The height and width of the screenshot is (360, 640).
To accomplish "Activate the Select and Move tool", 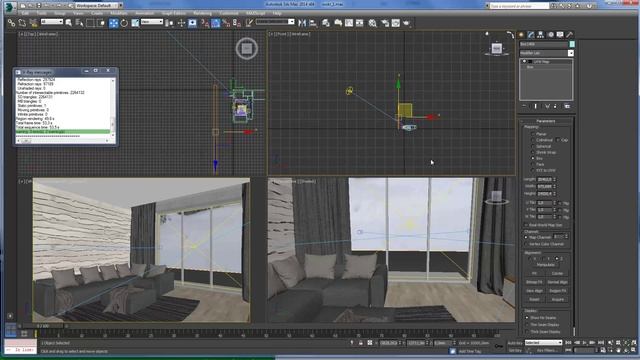I will point(113,23).
